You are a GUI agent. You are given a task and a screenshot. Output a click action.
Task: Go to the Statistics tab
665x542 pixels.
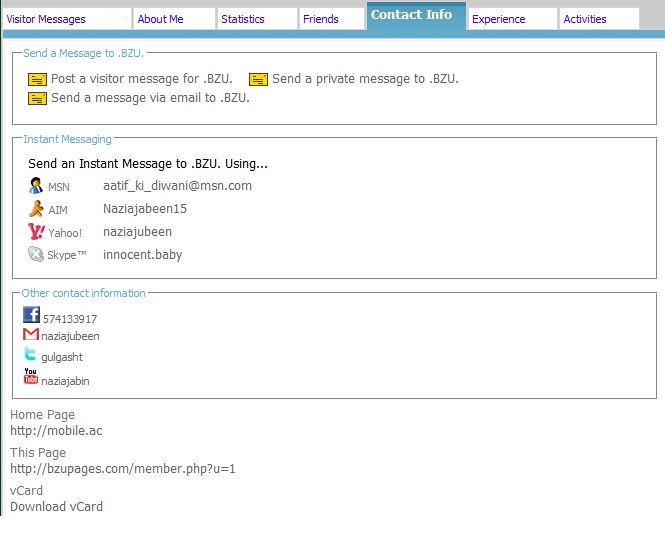(243, 19)
